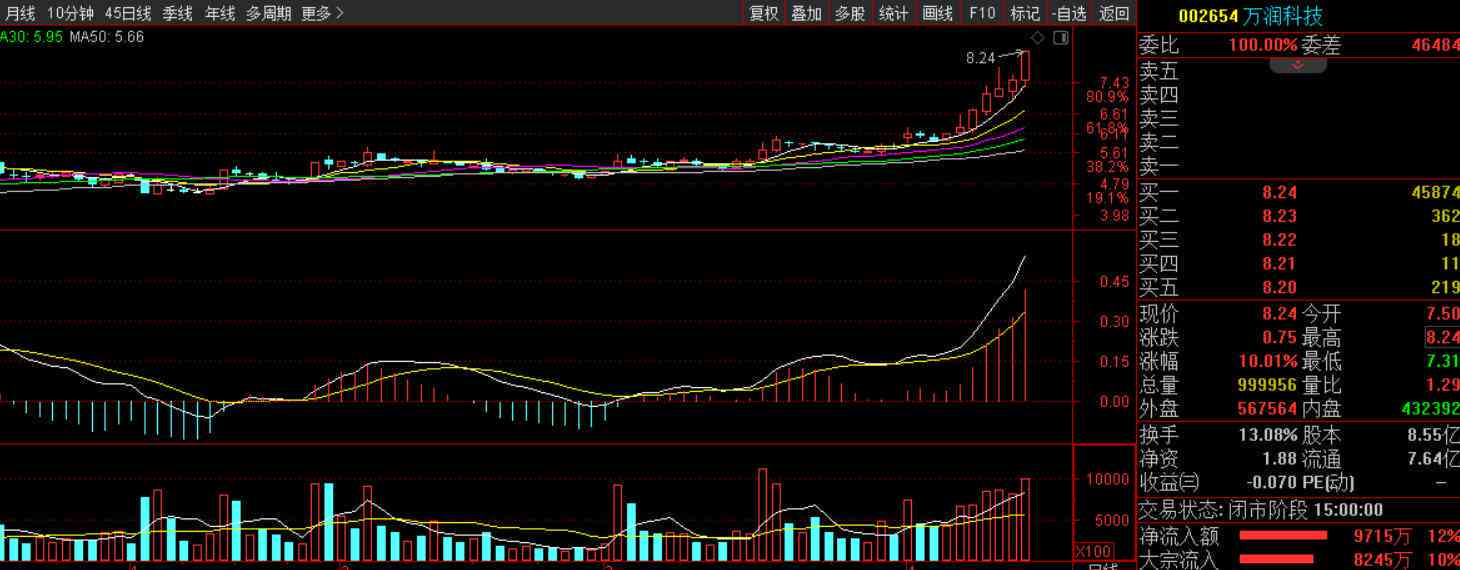This screenshot has width=1460, height=570.
Task: Click the 买一 price 8.24
Action: pos(1279,192)
